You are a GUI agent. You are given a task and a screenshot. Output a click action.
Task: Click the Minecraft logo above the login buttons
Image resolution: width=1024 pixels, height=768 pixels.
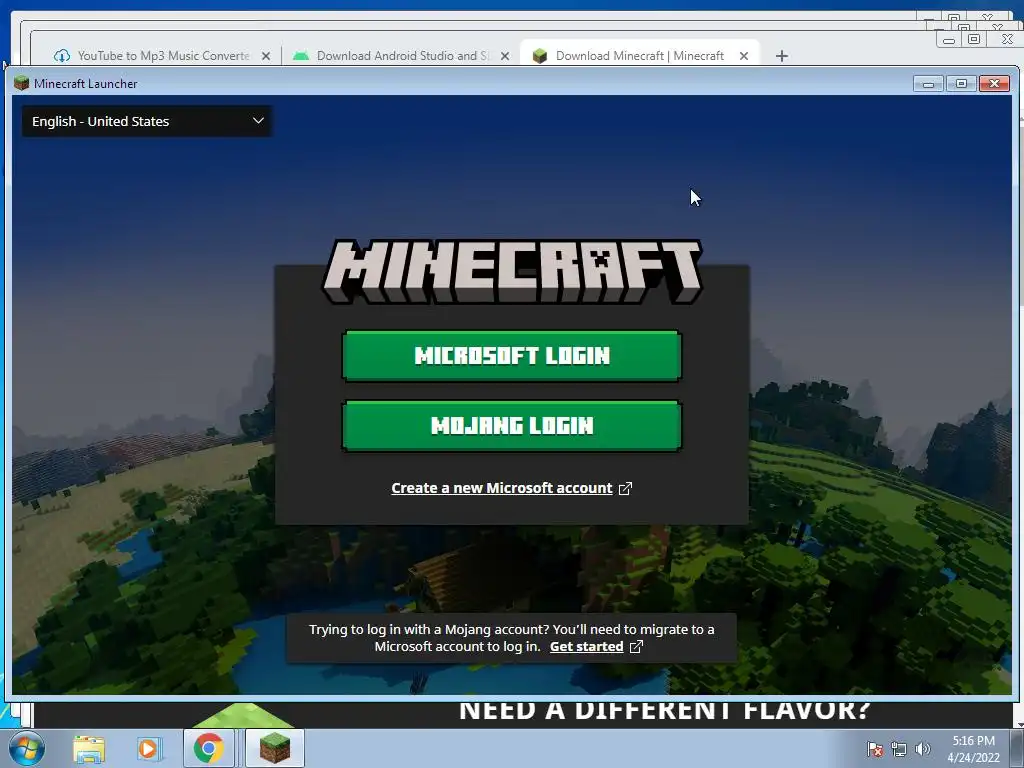click(x=512, y=272)
